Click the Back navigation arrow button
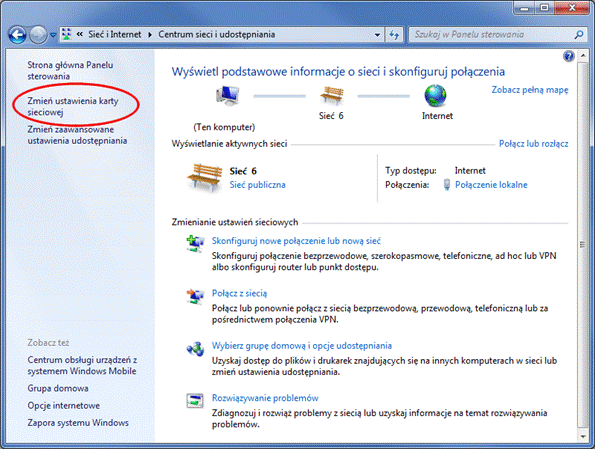Image resolution: width=595 pixels, height=449 pixels. click(x=17, y=35)
